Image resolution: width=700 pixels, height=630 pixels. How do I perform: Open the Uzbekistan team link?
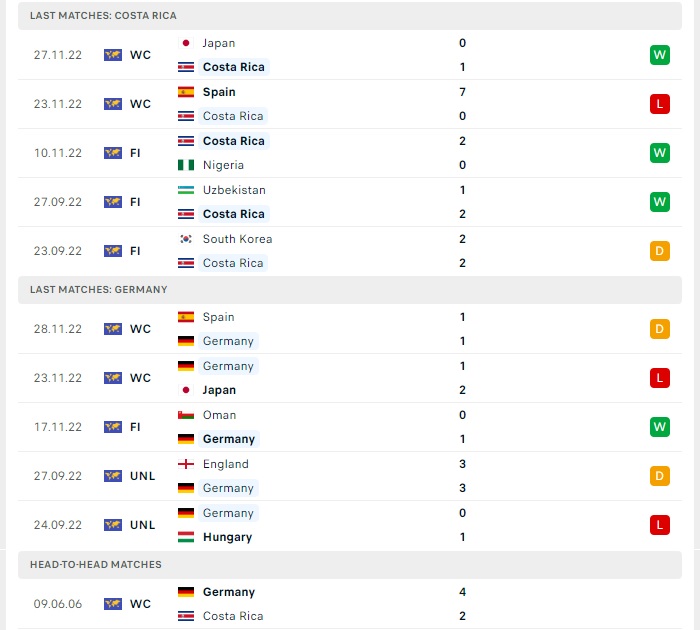[234, 190]
